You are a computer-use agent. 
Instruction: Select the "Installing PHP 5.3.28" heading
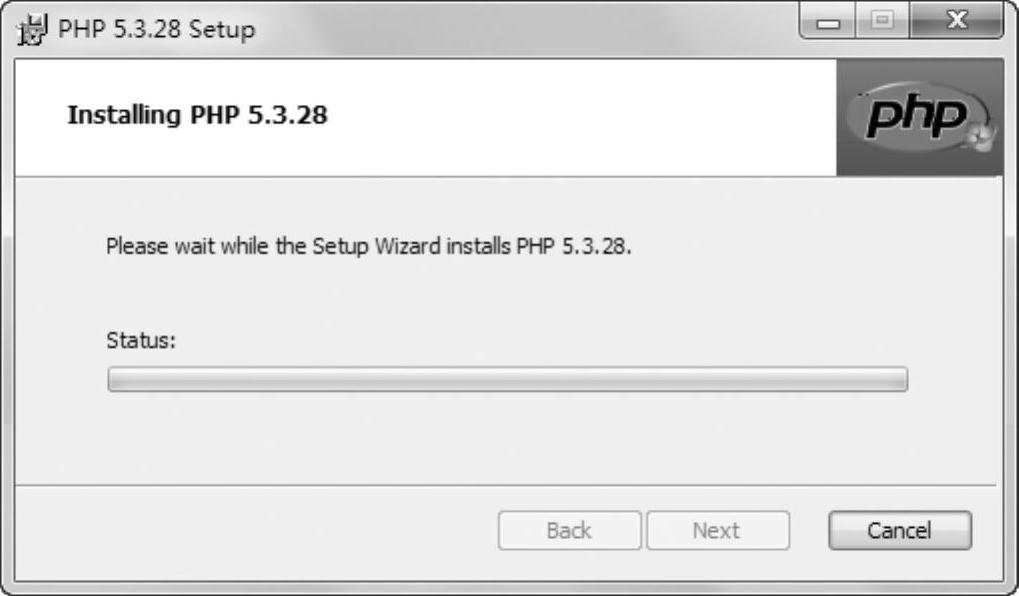tap(197, 116)
